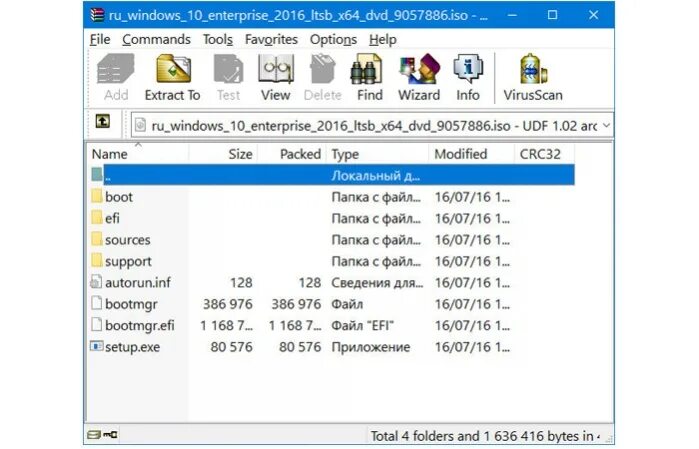The width and height of the screenshot is (699, 449).
Task: Sort by Type column header
Action: 378,154
